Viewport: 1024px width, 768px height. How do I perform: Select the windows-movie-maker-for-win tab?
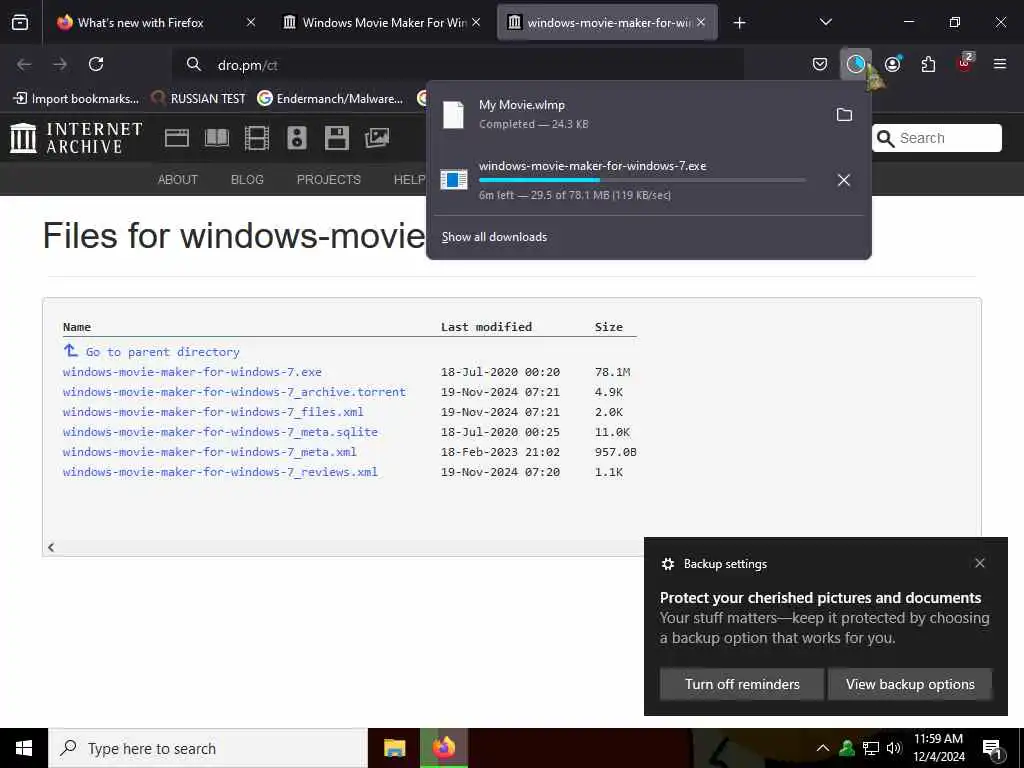[607, 23]
